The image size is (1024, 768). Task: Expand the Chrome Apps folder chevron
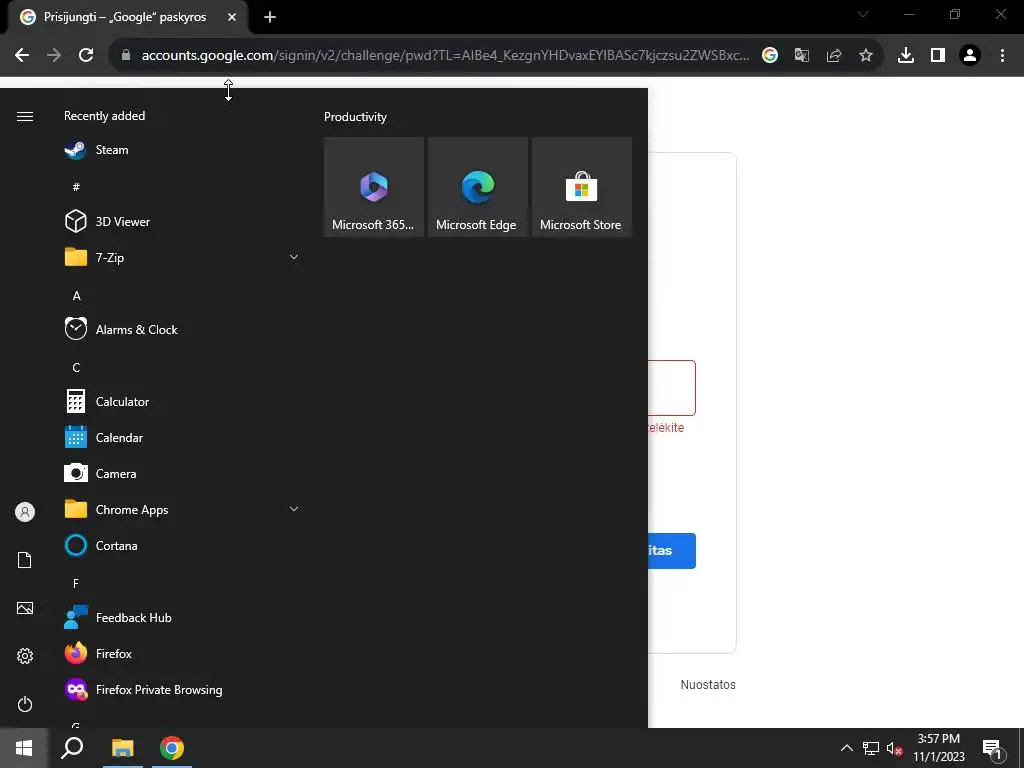294,509
